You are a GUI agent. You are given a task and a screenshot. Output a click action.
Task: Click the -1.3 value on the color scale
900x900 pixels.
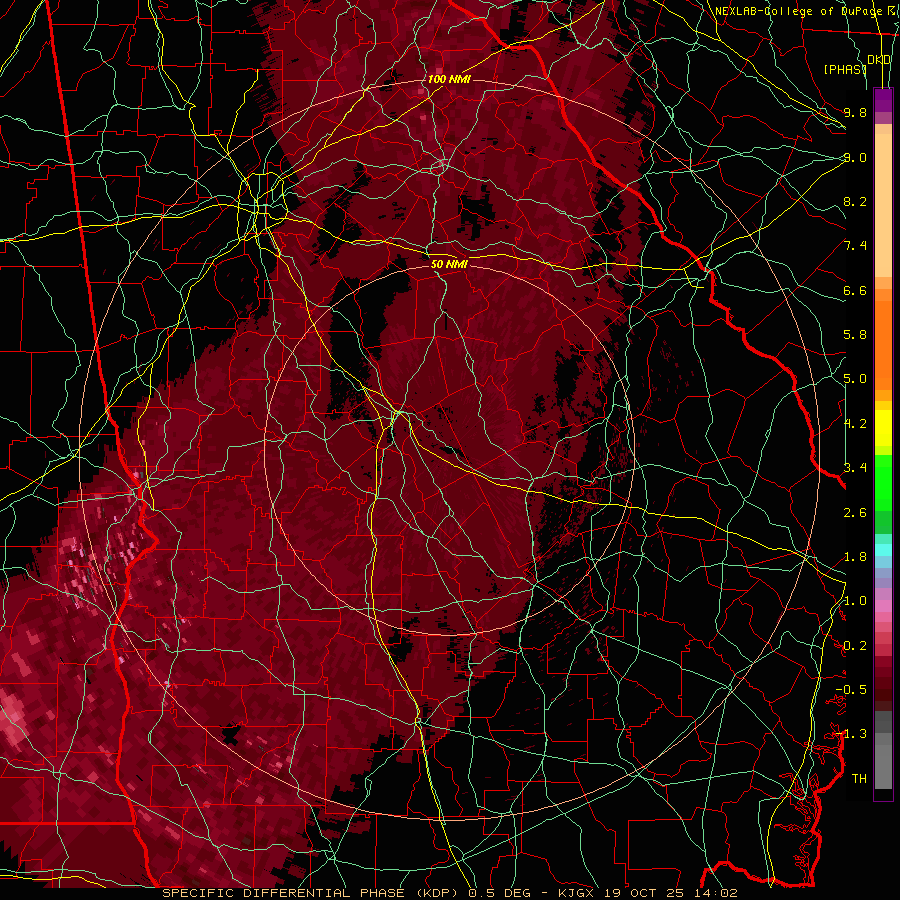(851, 734)
